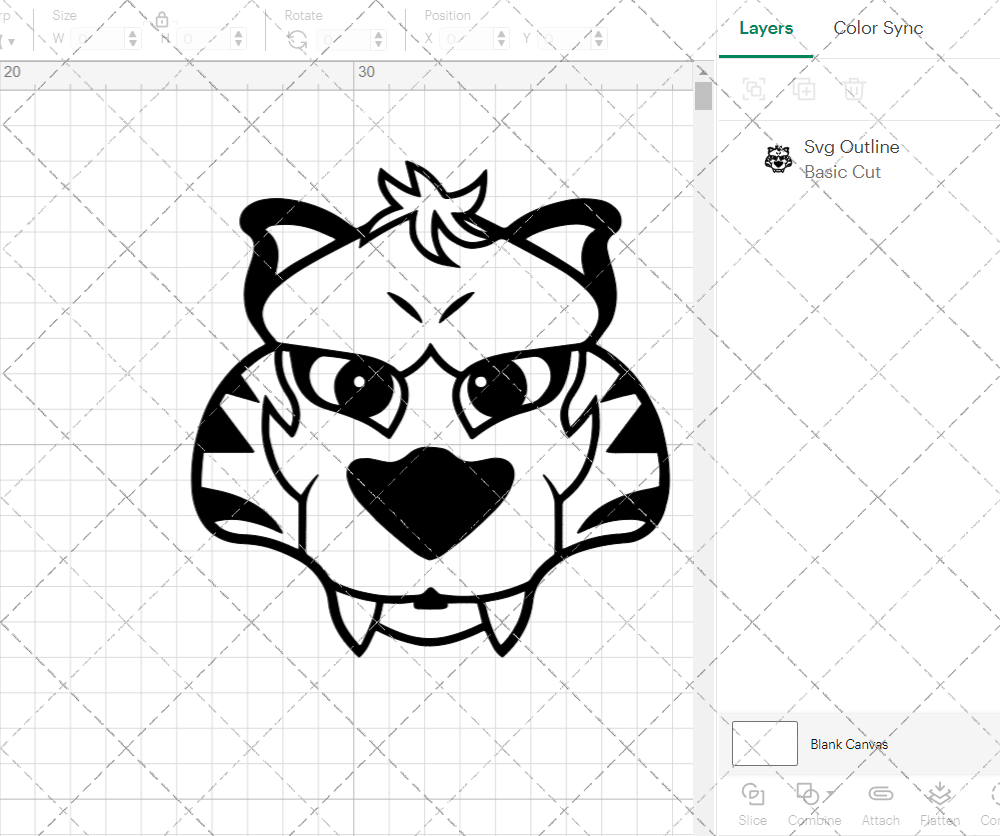Click the Delete trash icon in the Layers panel
Viewport: 1000px width, 836px height.
853,89
